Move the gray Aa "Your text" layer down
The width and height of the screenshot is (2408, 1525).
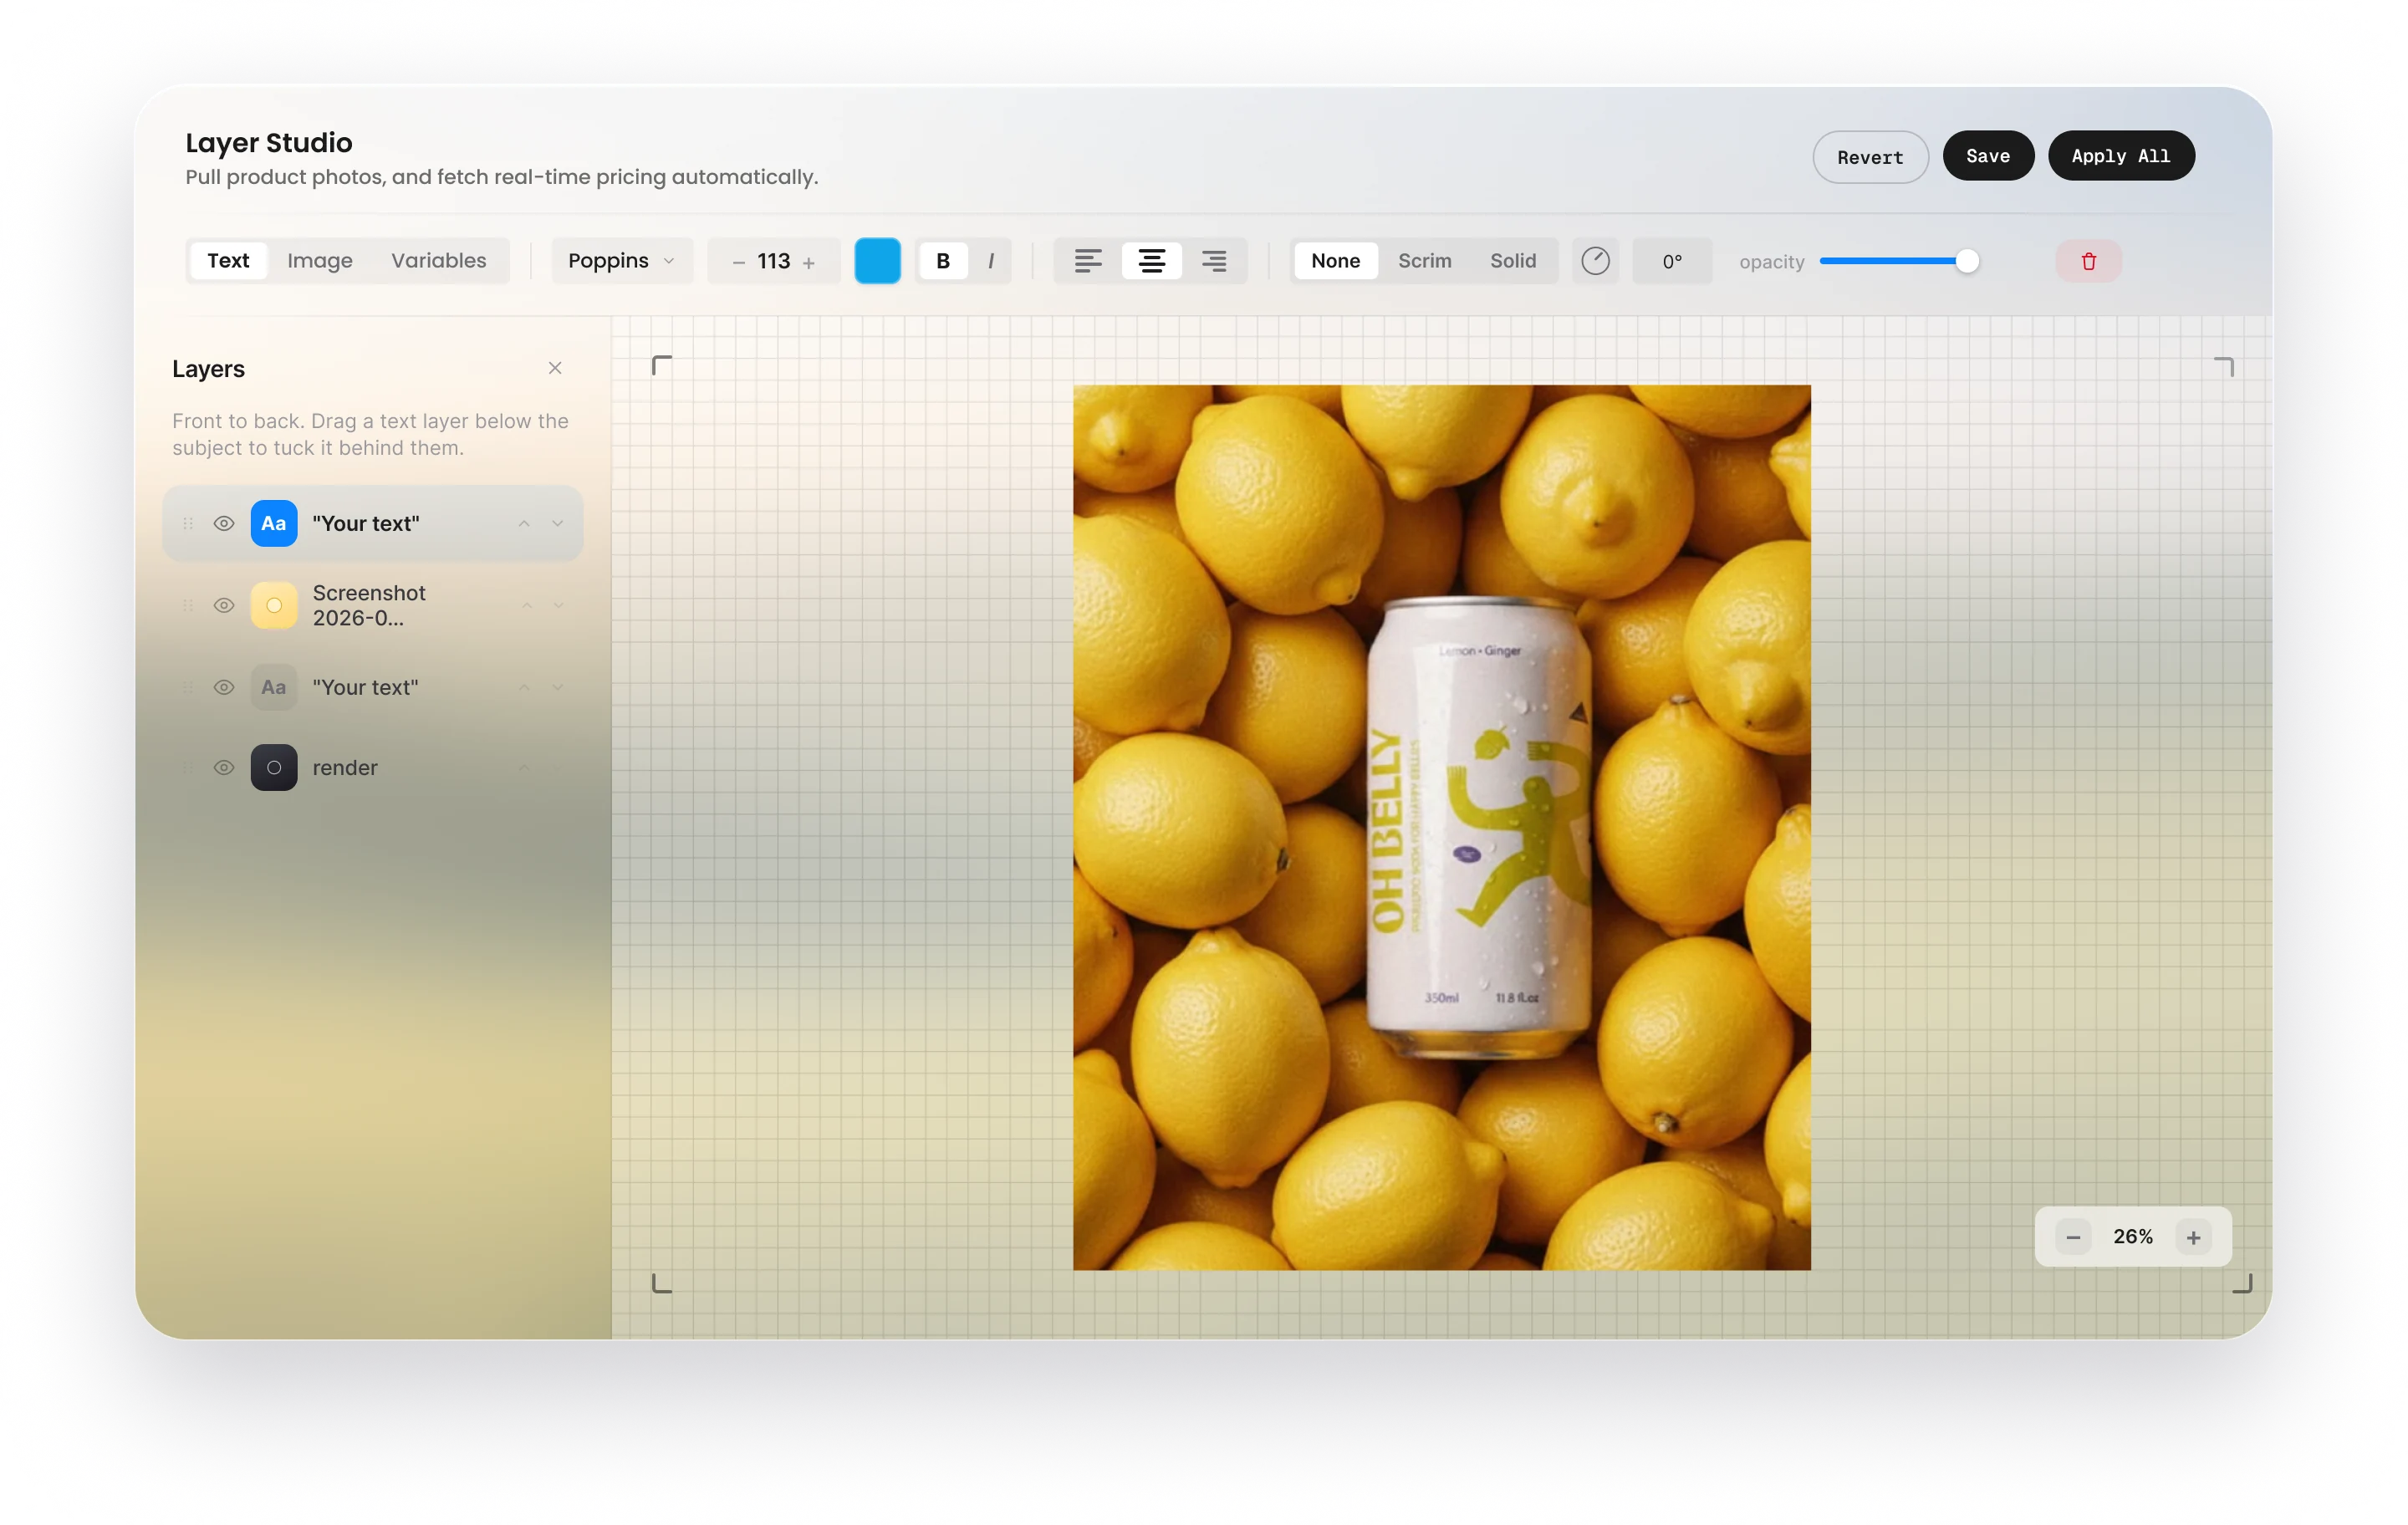pos(558,687)
